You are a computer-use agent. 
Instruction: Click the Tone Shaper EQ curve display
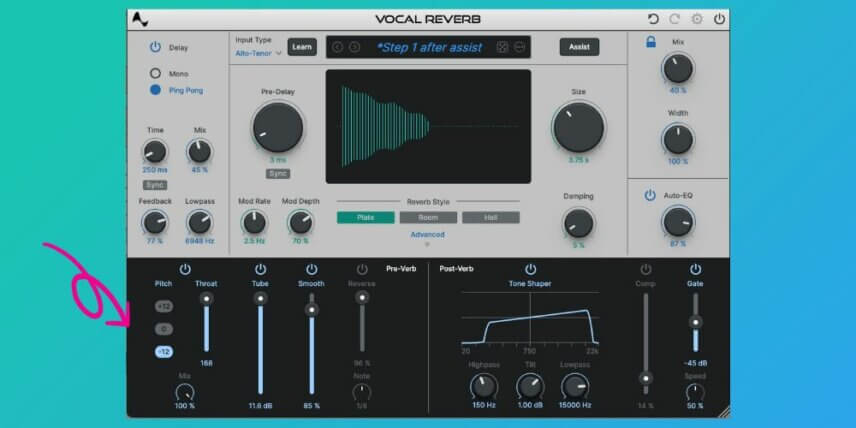point(530,318)
